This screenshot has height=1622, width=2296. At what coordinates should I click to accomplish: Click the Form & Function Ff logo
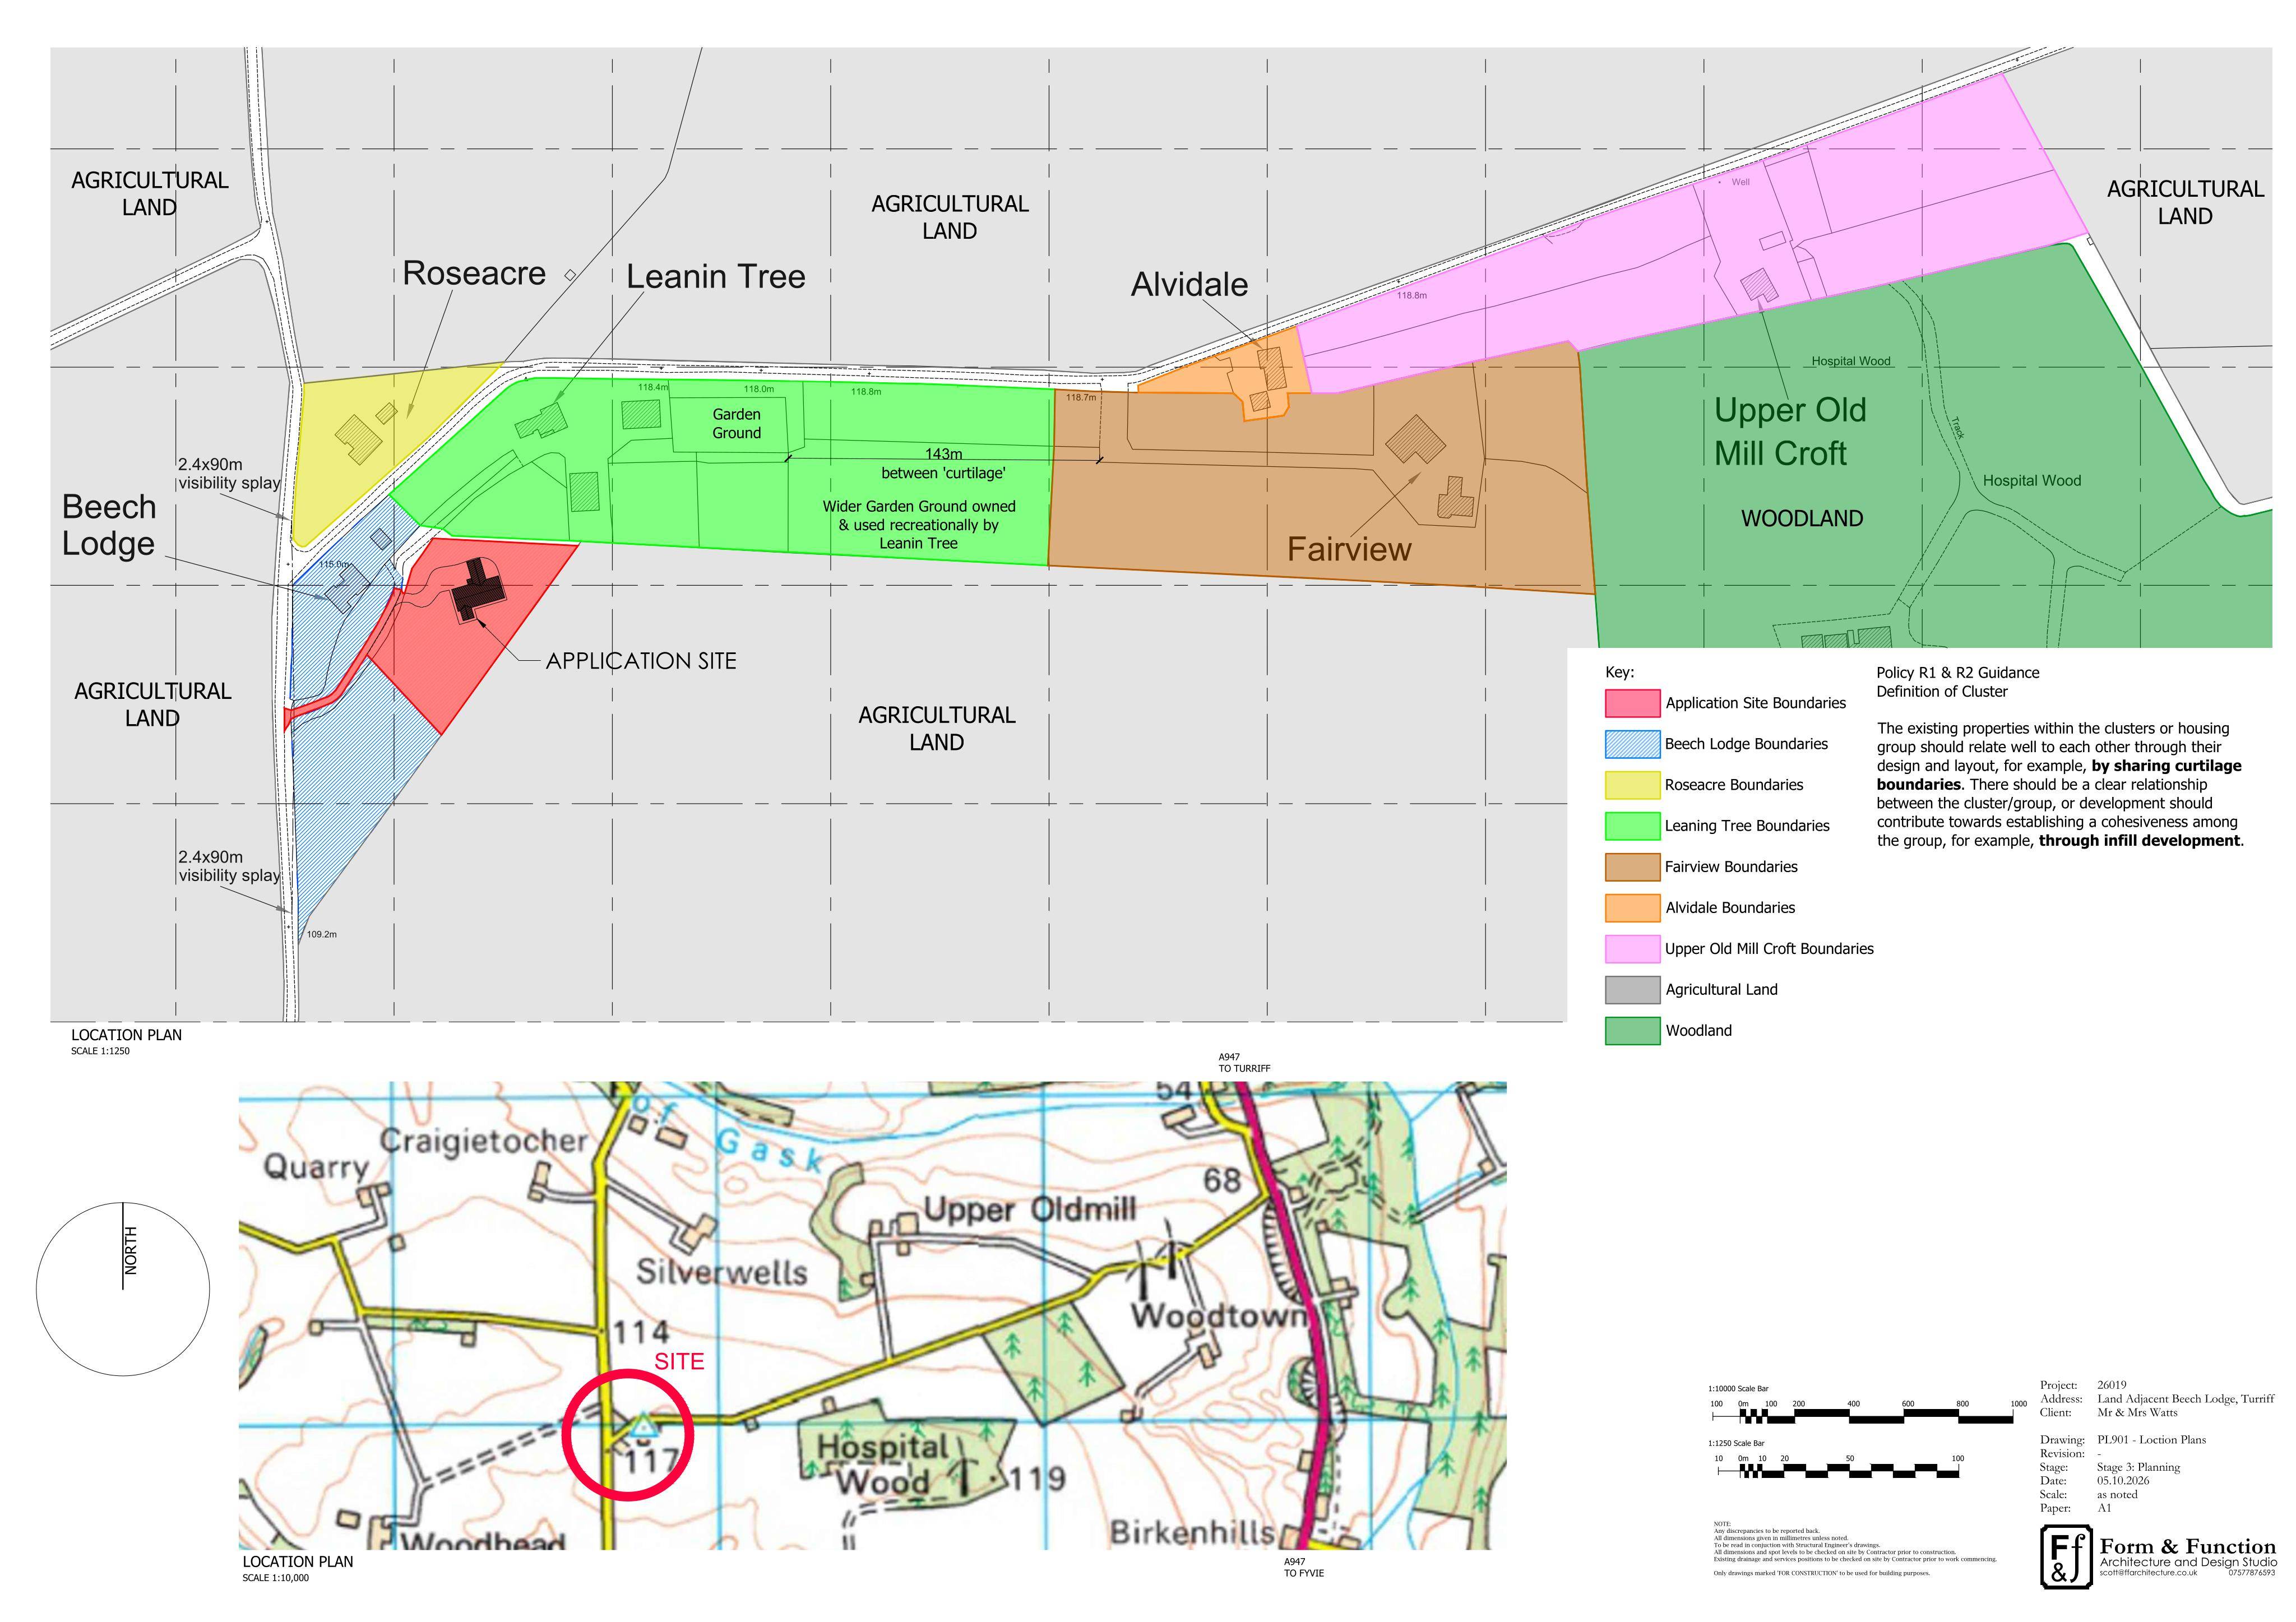2065,1557
